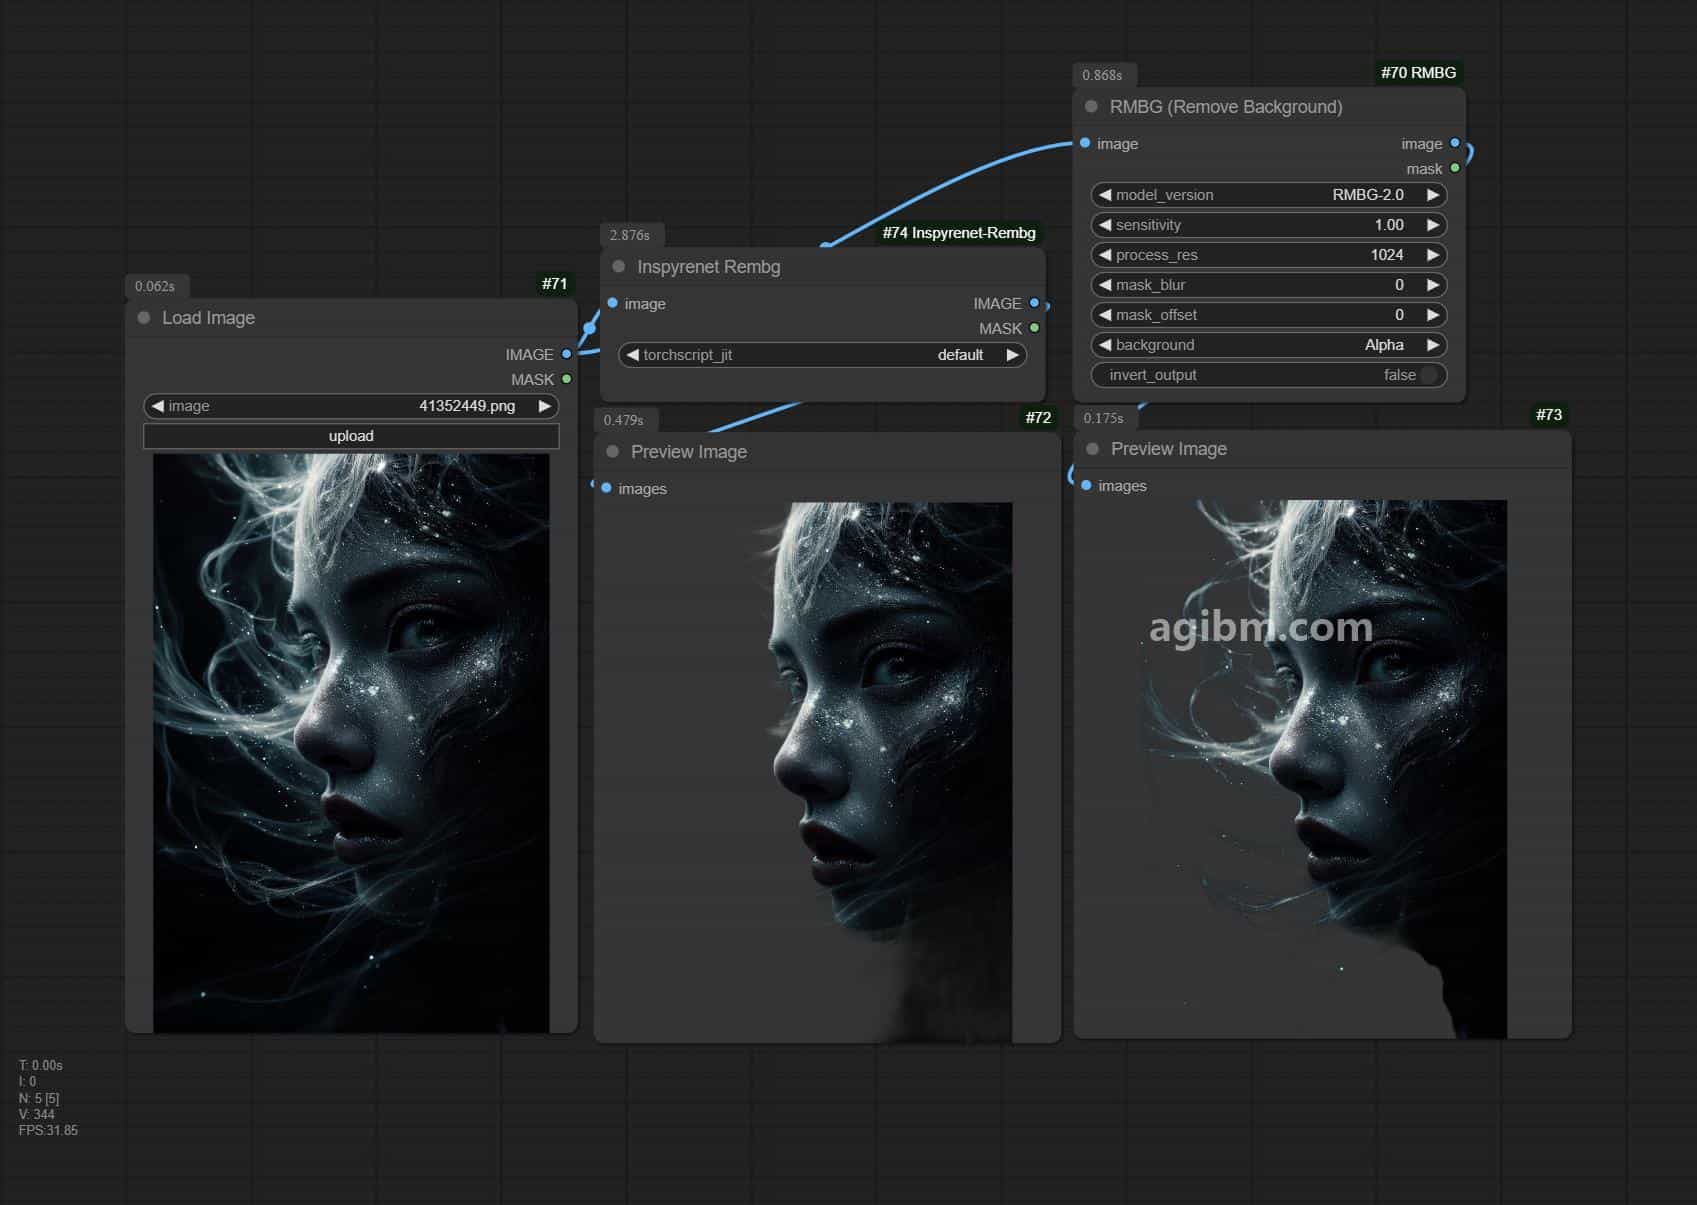Click torchscript_jit left arrow

click(x=632, y=355)
